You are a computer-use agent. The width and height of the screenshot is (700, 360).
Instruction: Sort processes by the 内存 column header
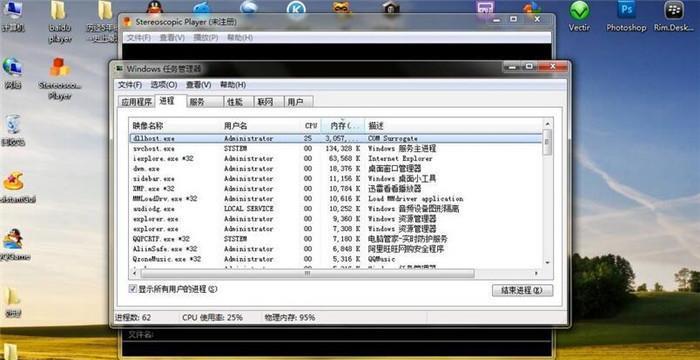click(x=342, y=126)
